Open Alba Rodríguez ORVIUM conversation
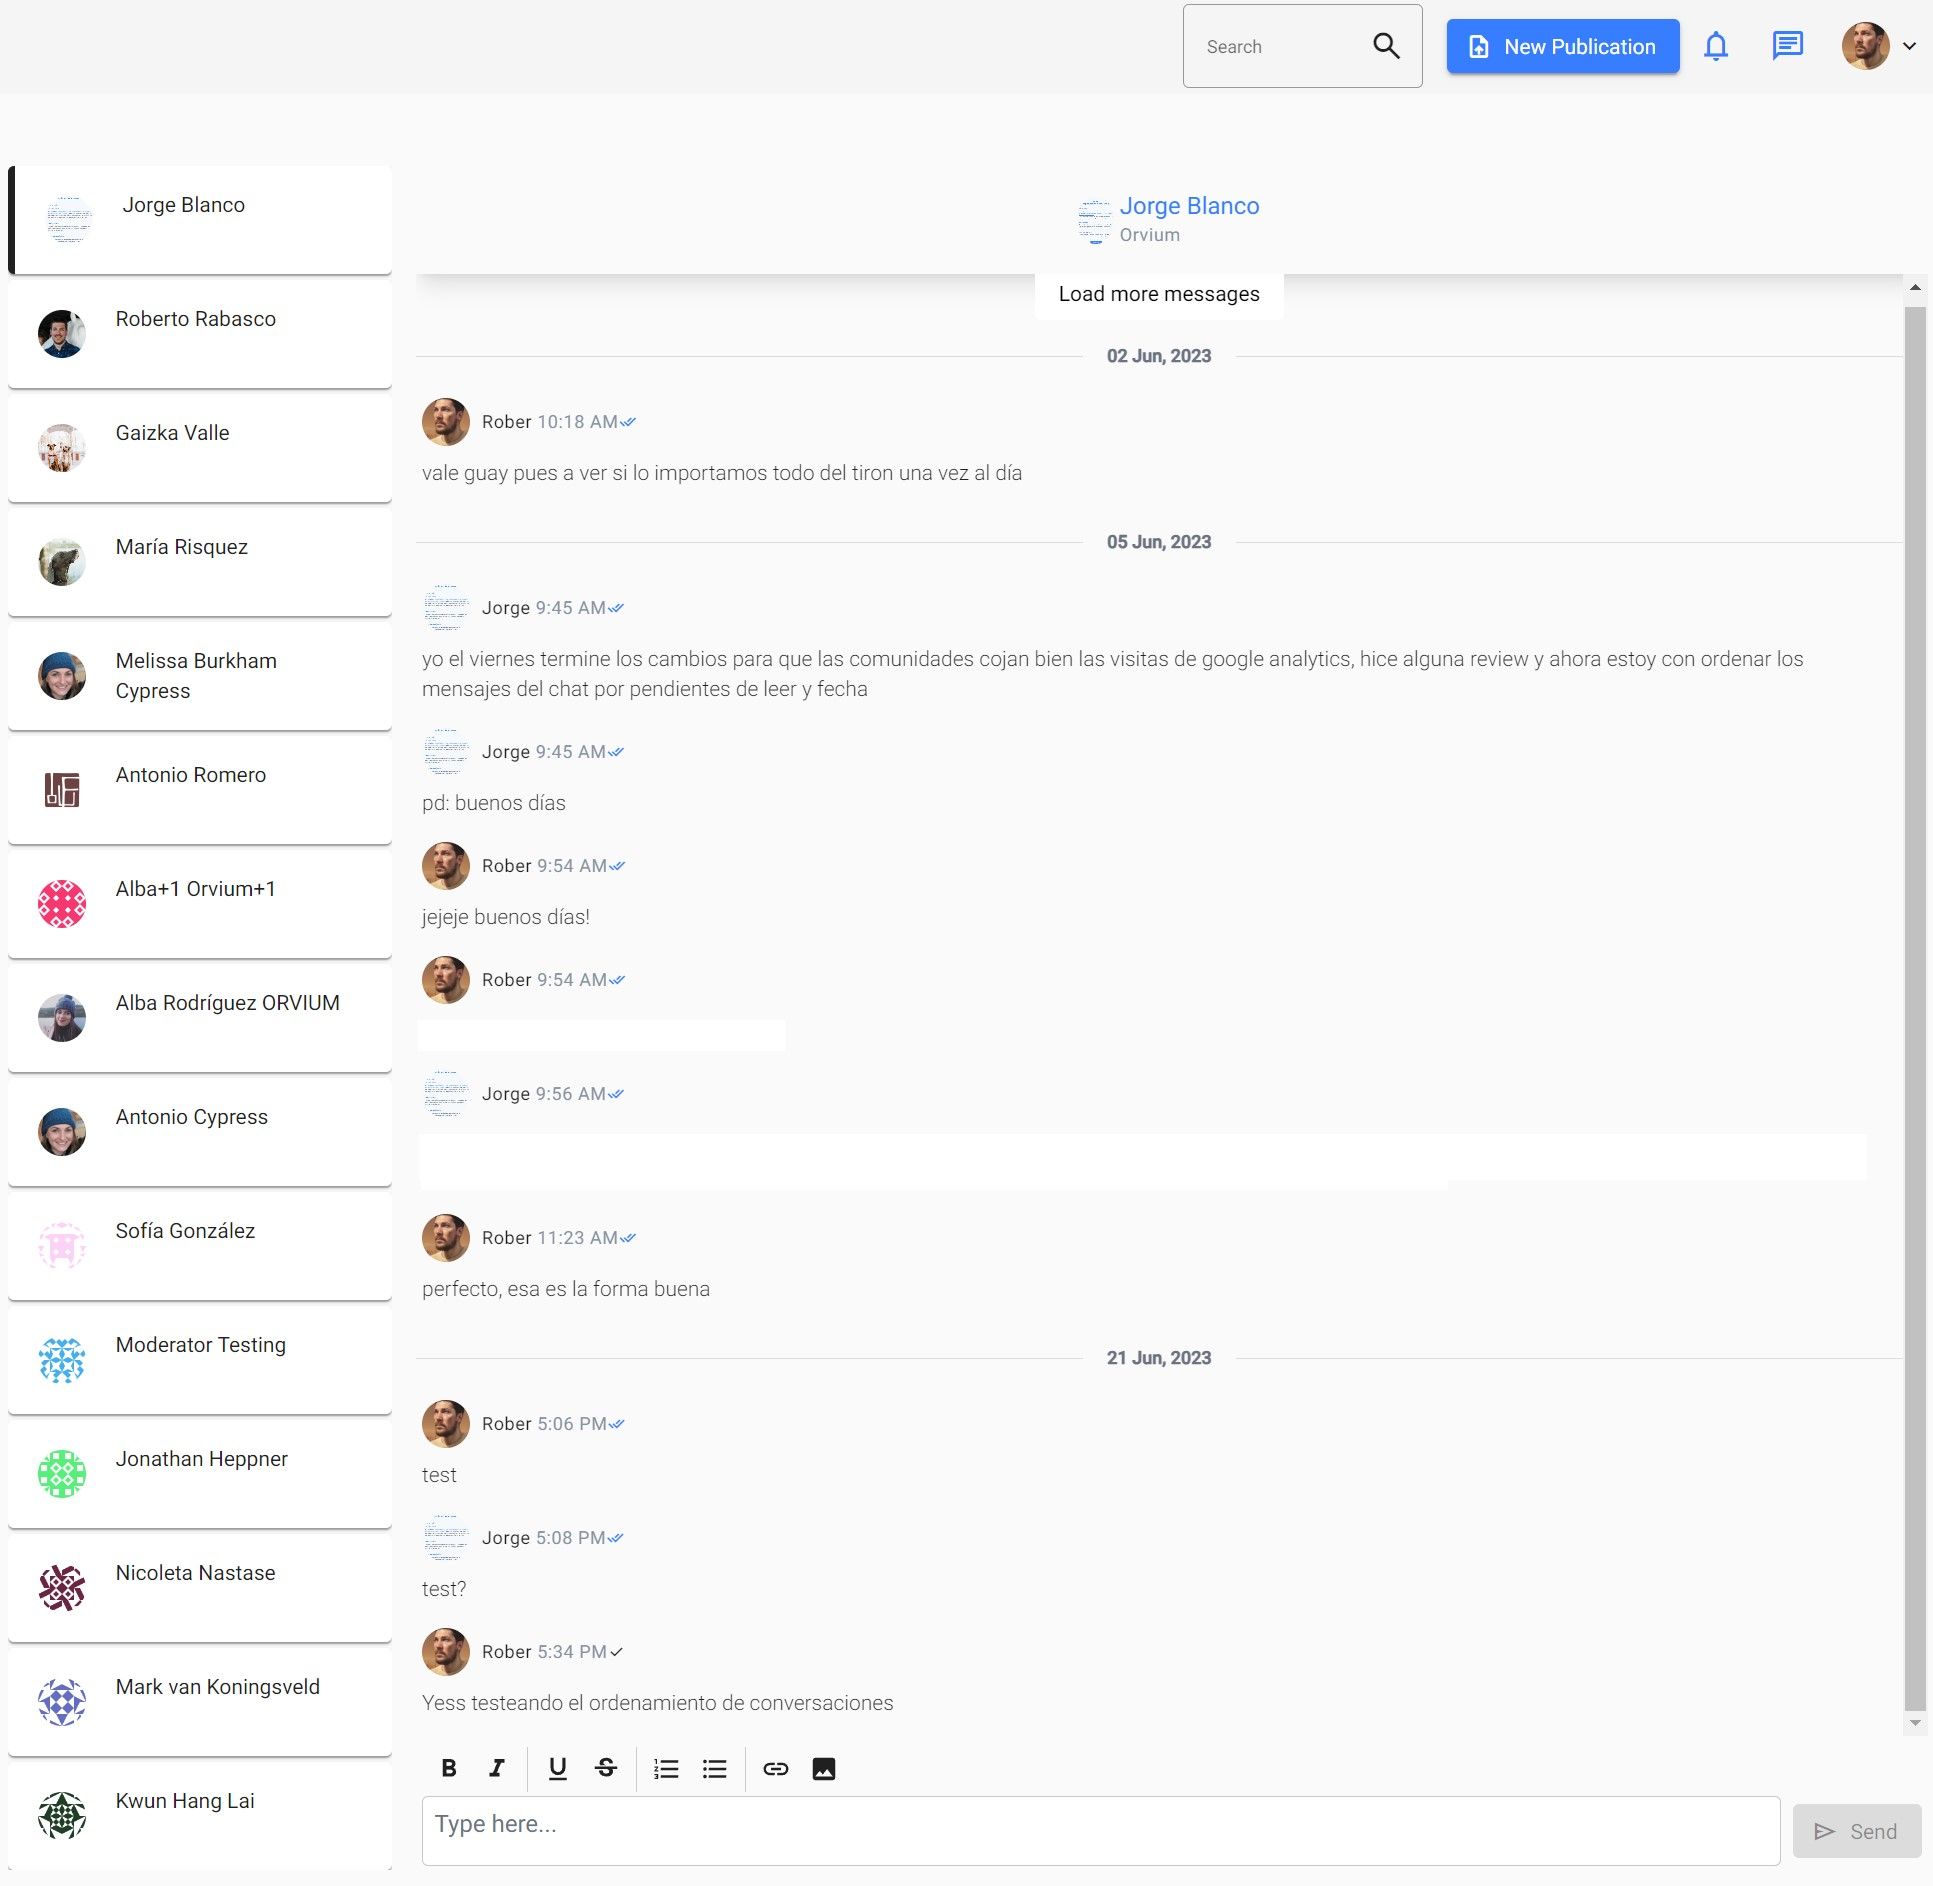Image resolution: width=1933 pixels, height=1886 pixels. coord(200,1018)
